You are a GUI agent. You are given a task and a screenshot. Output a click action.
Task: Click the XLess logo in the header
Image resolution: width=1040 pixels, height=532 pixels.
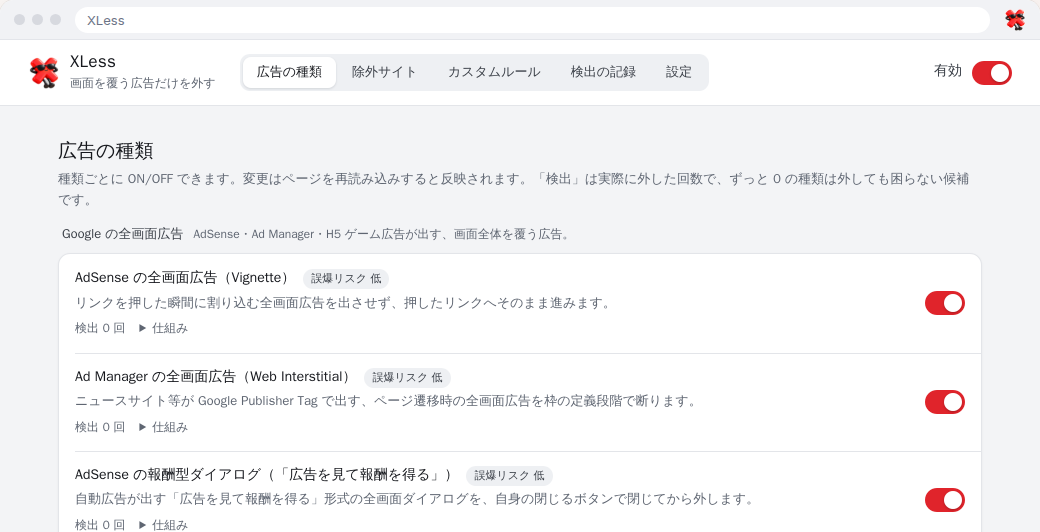coord(44,72)
